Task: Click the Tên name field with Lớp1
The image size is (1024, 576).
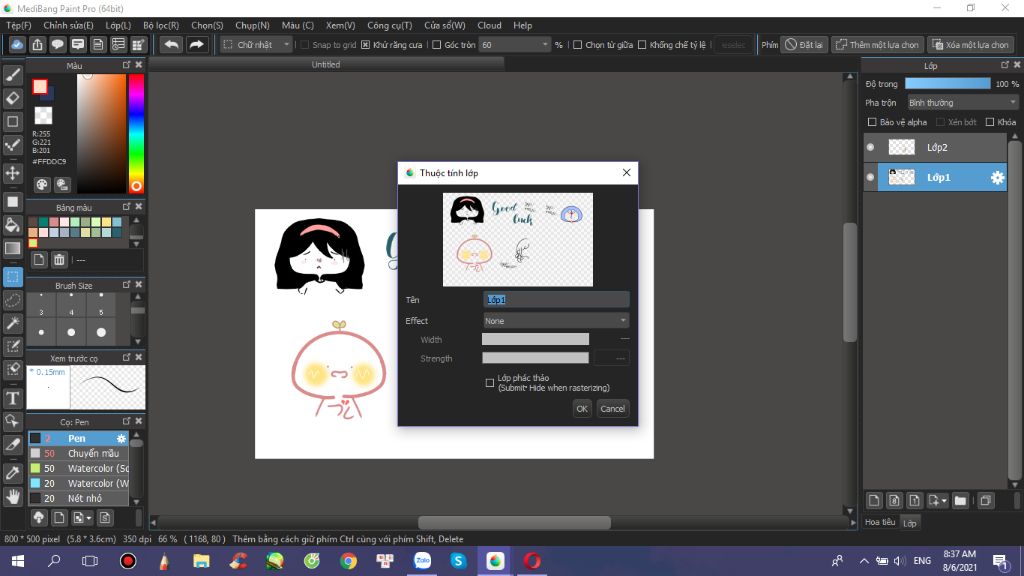Action: click(556, 300)
